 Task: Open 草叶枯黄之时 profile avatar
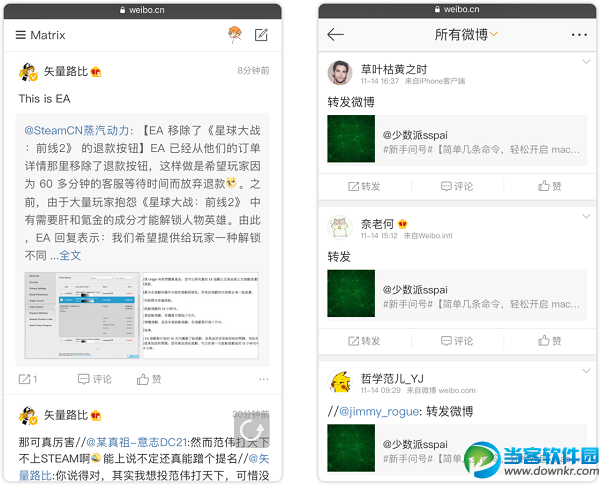coord(340,73)
